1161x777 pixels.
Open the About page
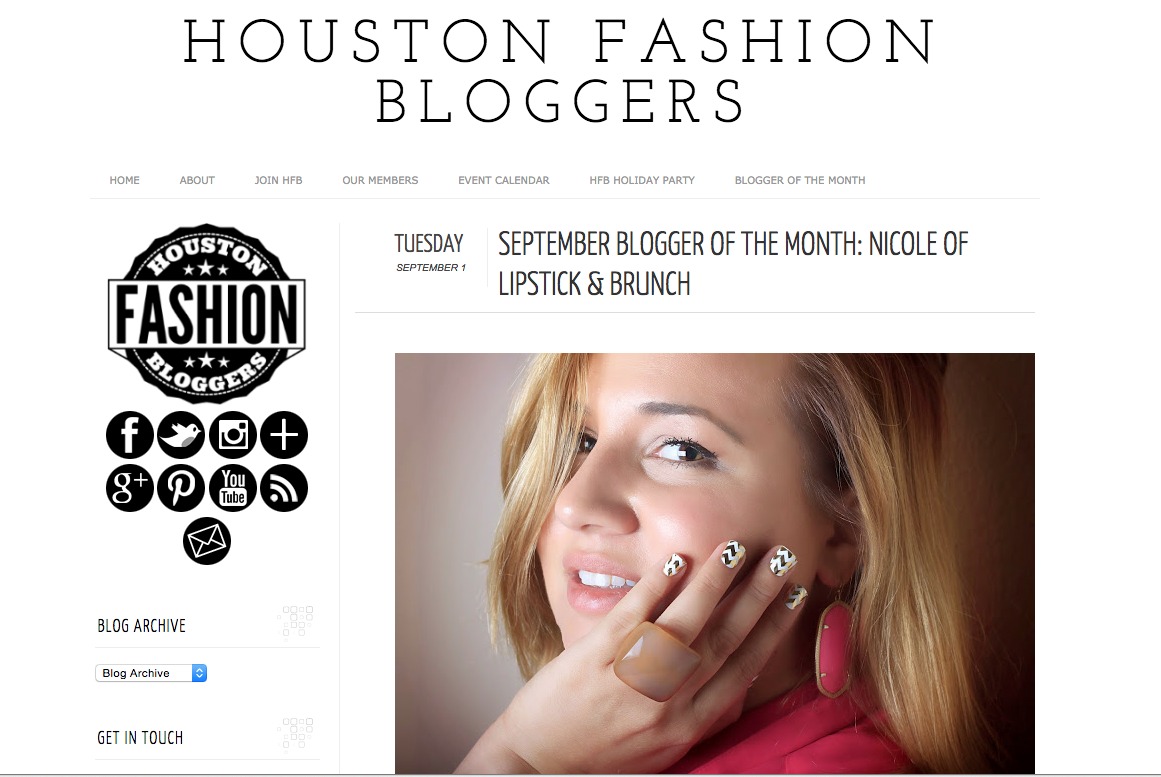(x=197, y=180)
